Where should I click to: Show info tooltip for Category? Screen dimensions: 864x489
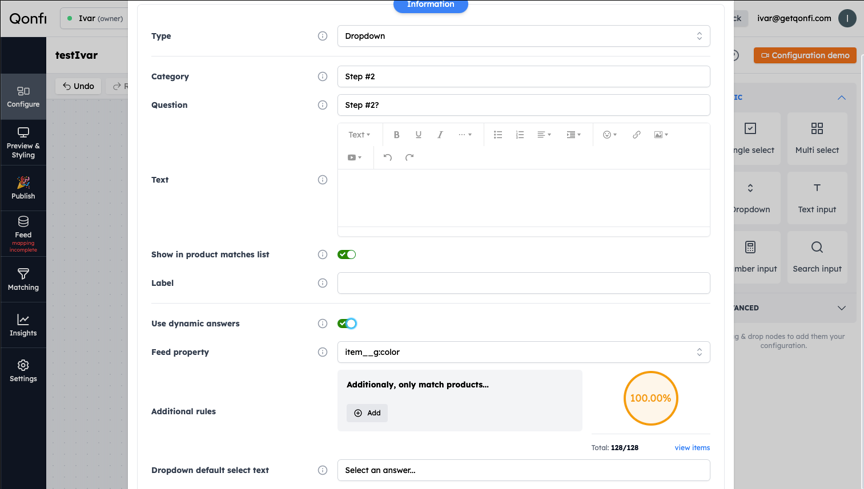[322, 77]
